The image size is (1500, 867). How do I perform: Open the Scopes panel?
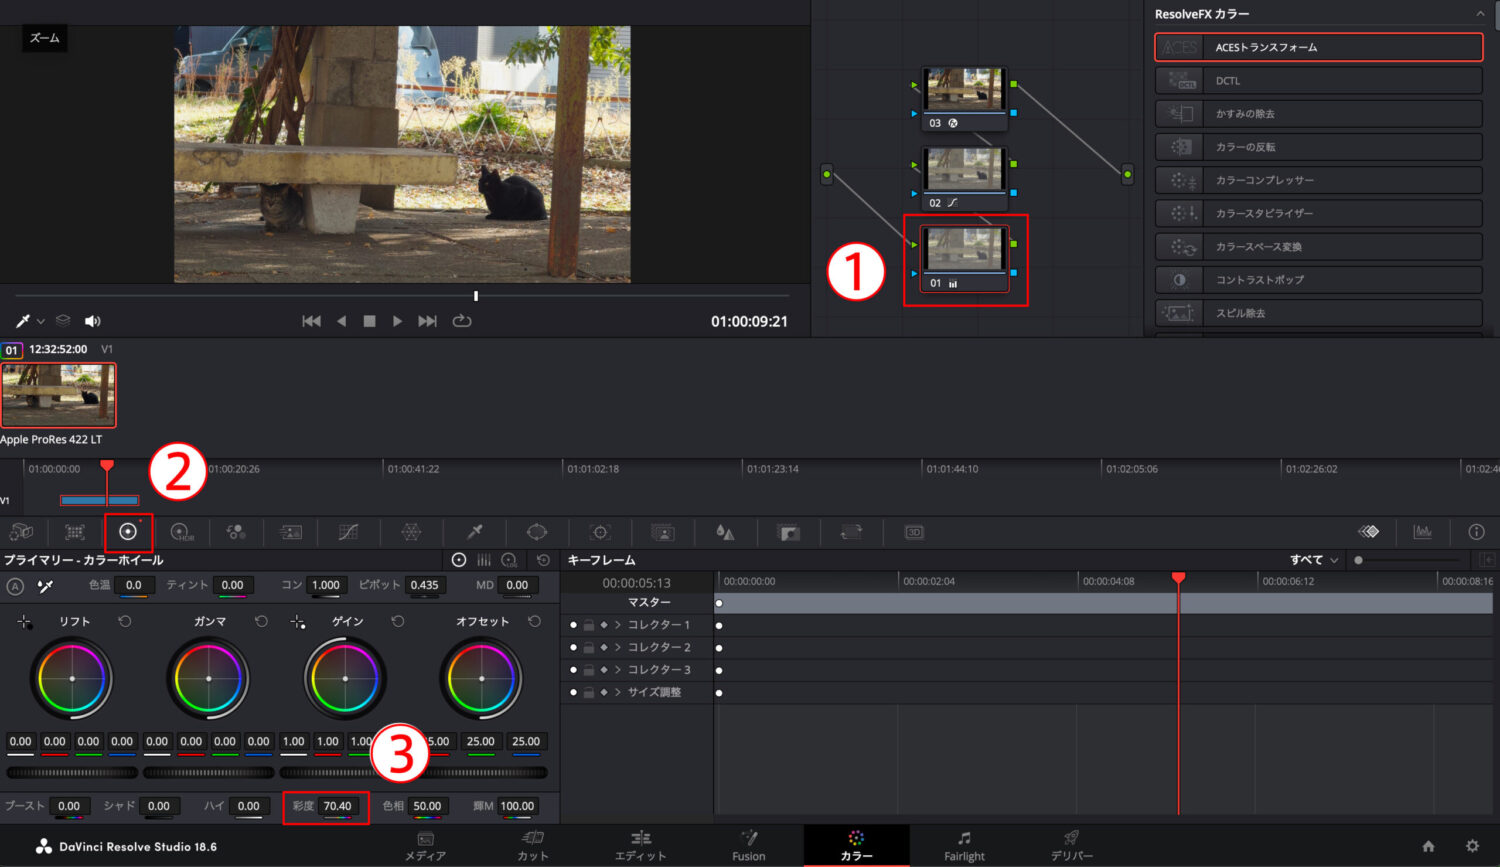1422,532
